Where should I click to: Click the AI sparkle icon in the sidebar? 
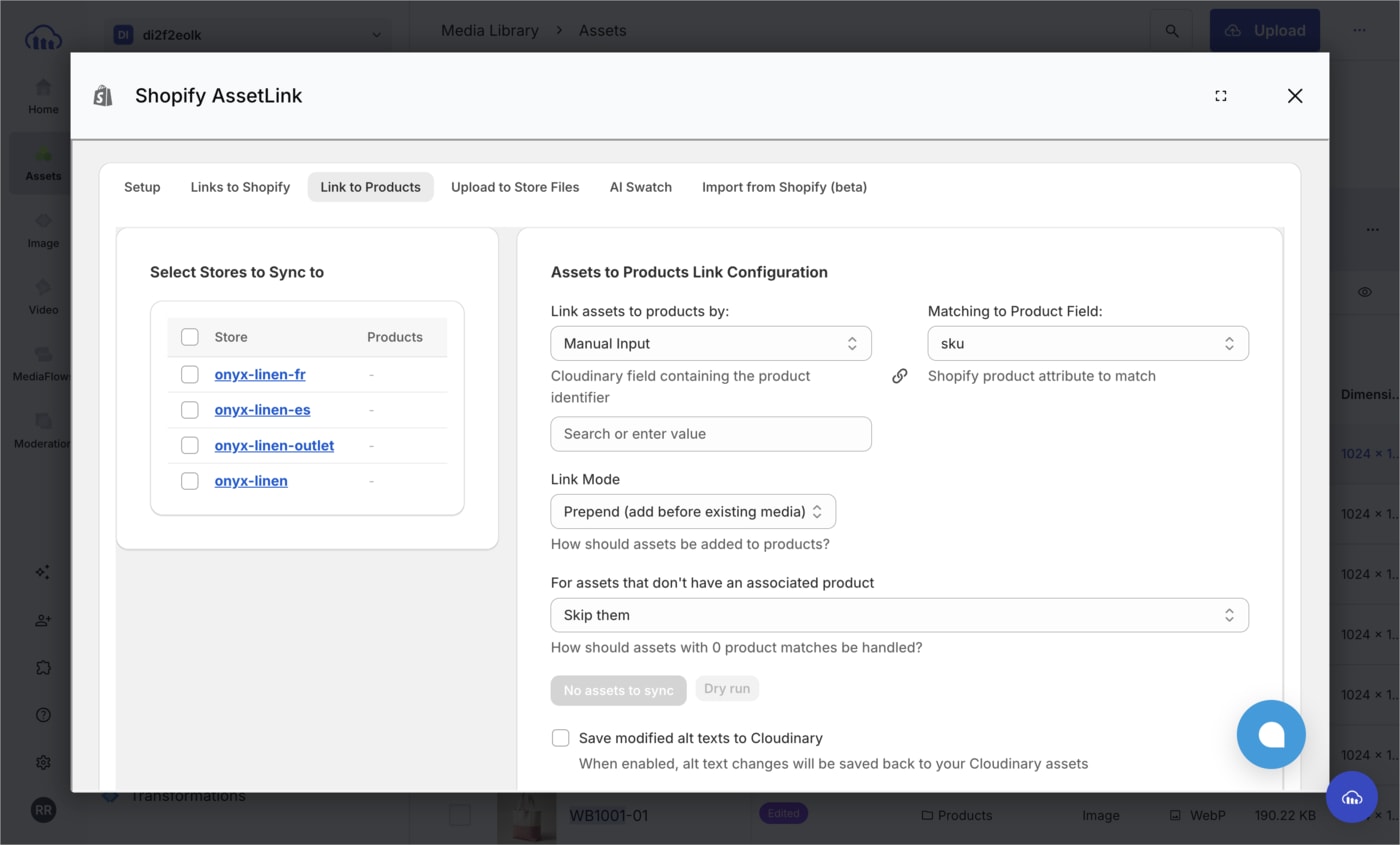[43, 572]
